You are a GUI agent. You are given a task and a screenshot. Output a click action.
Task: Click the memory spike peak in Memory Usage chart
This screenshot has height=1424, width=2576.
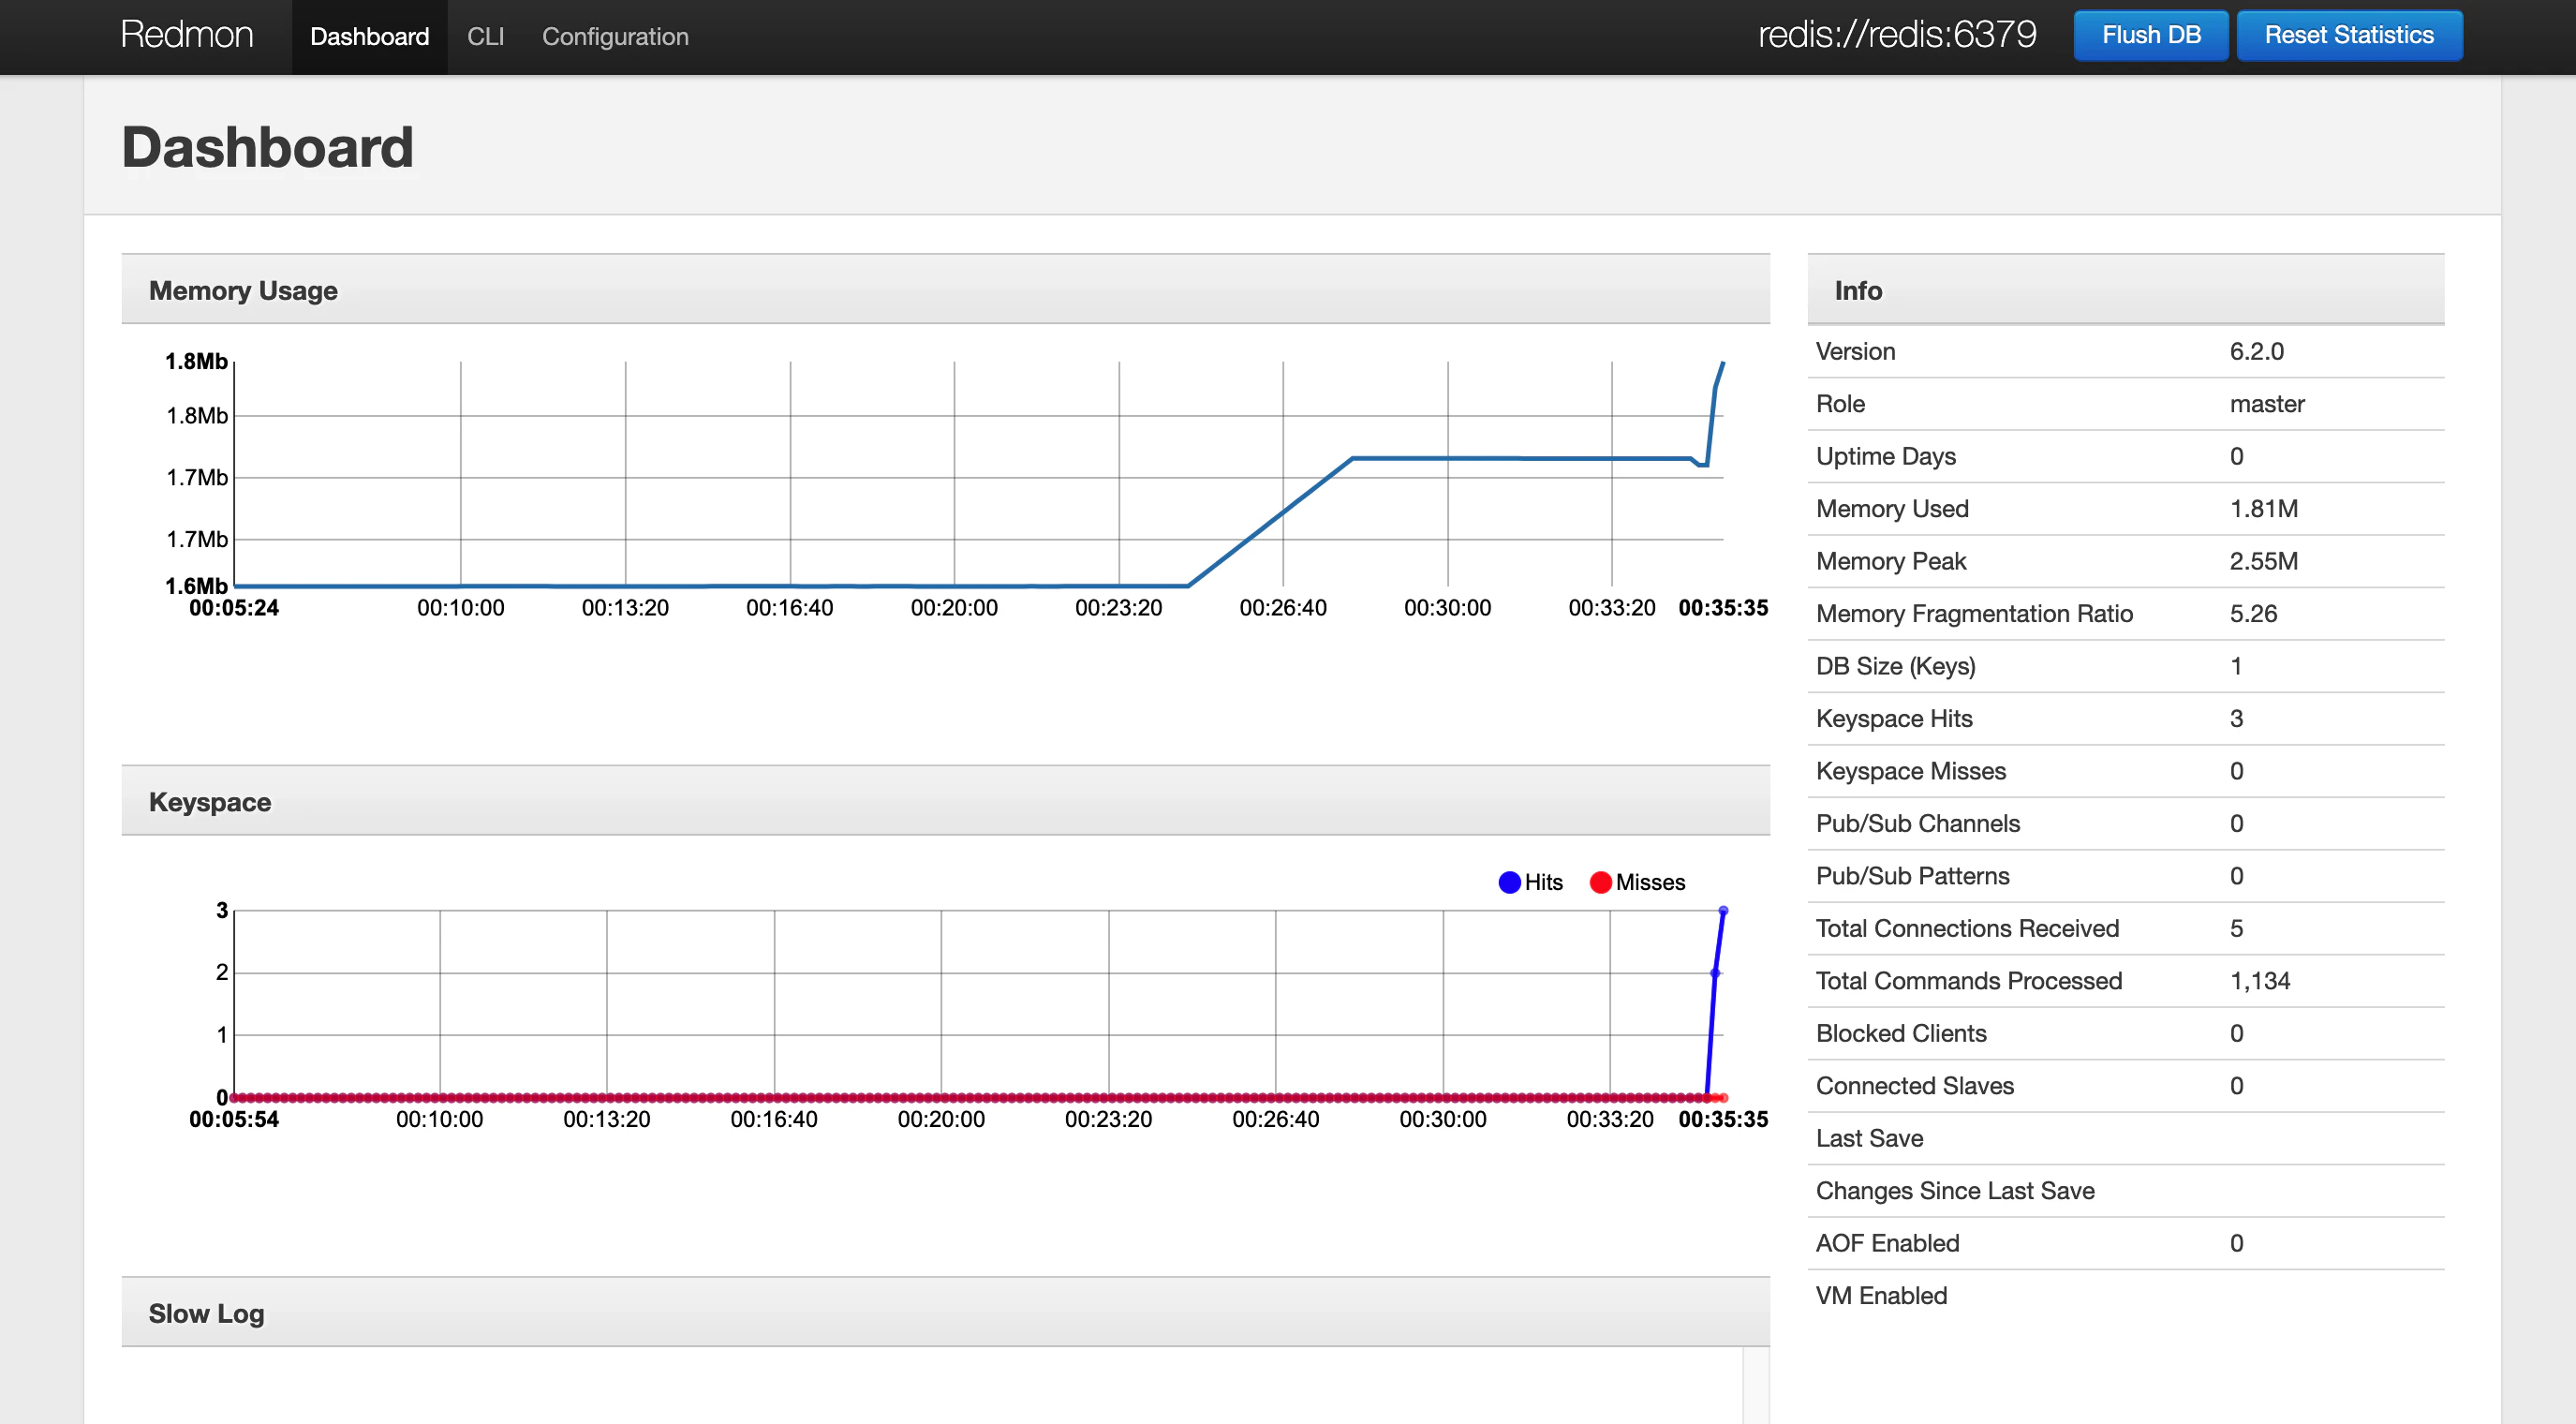1722,364
